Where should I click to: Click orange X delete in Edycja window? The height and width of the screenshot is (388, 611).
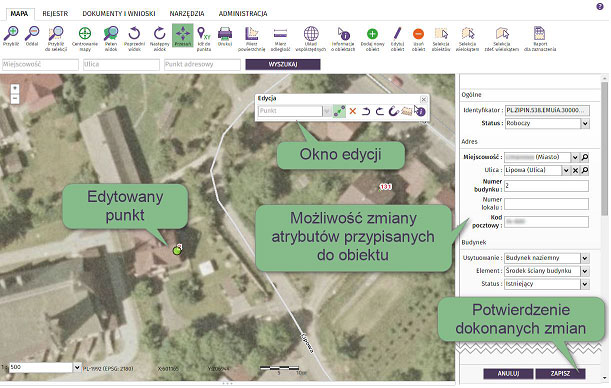353,111
